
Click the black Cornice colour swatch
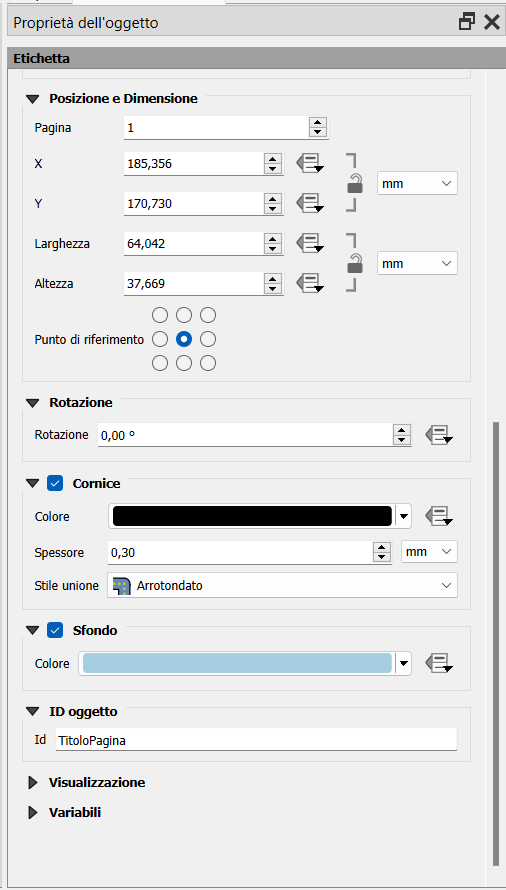(252, 516)
